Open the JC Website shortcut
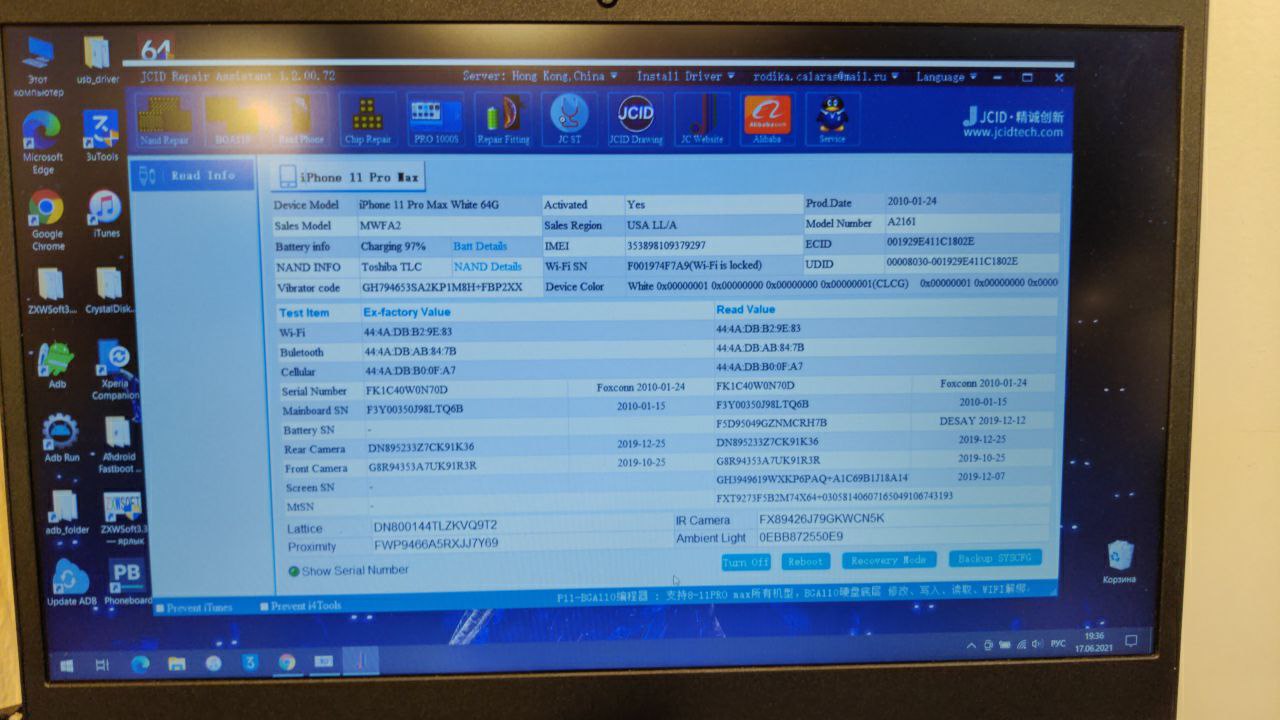The height and width of the screenshot is (720, 1280). click(701, 121)
